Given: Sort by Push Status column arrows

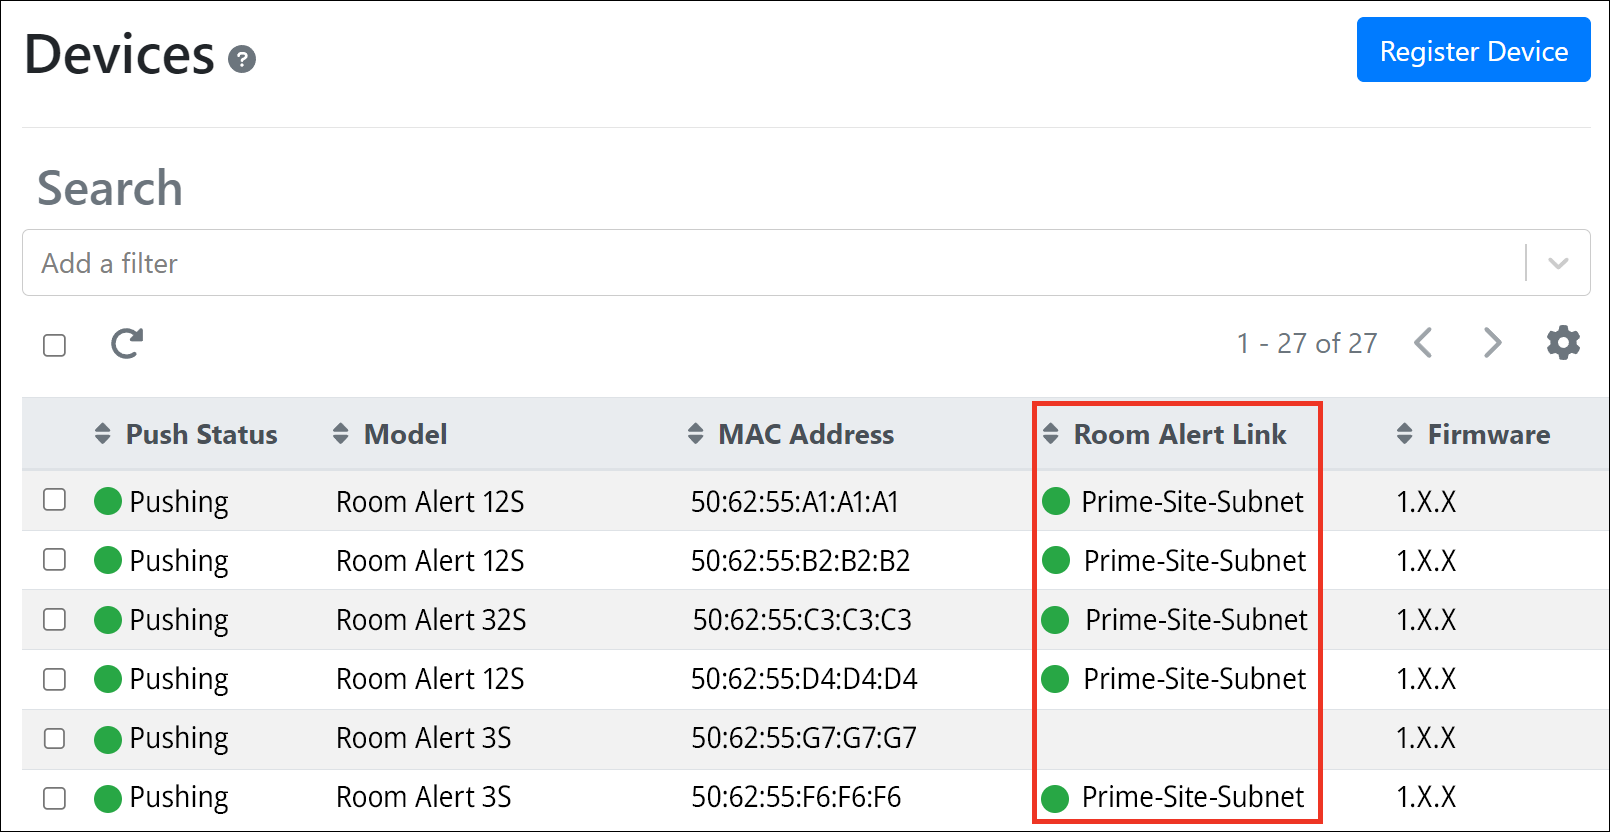Looking at the screenshot, I should tap(103, 434).
